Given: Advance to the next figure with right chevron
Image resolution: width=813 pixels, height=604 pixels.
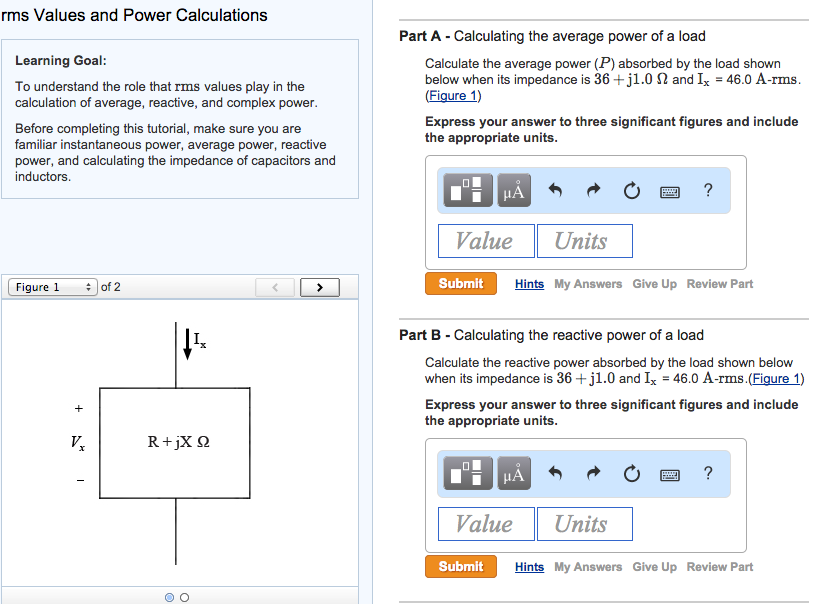Looking at the screenshot, I should pos(319,287).
